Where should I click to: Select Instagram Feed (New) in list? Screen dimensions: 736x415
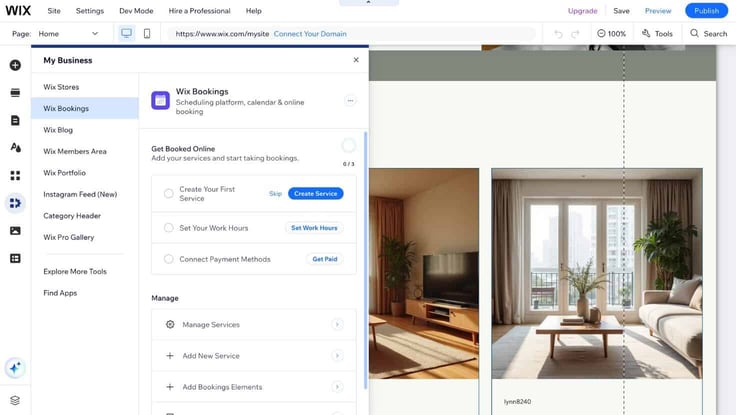85,194
